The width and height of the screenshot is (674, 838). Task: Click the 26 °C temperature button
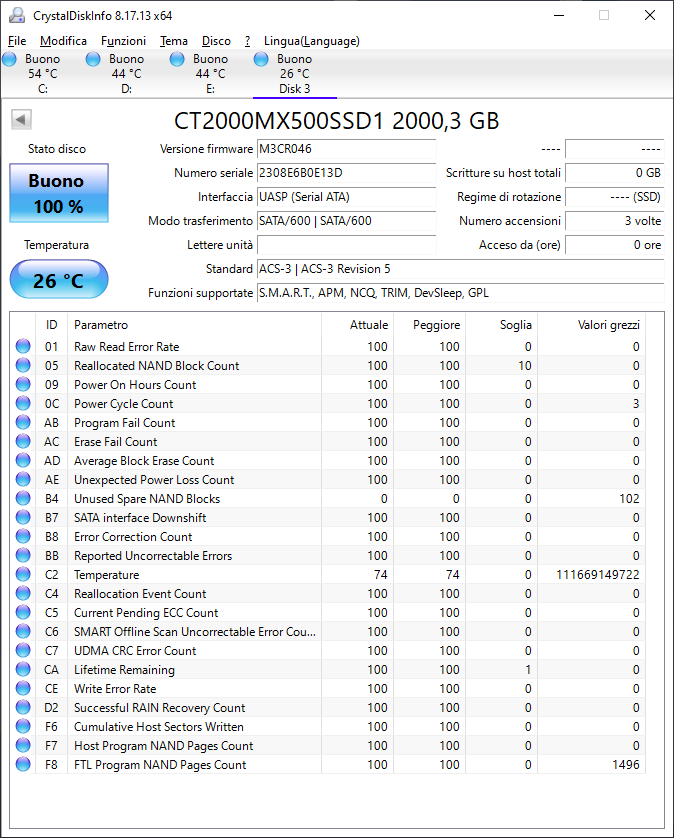pos(59,280)
